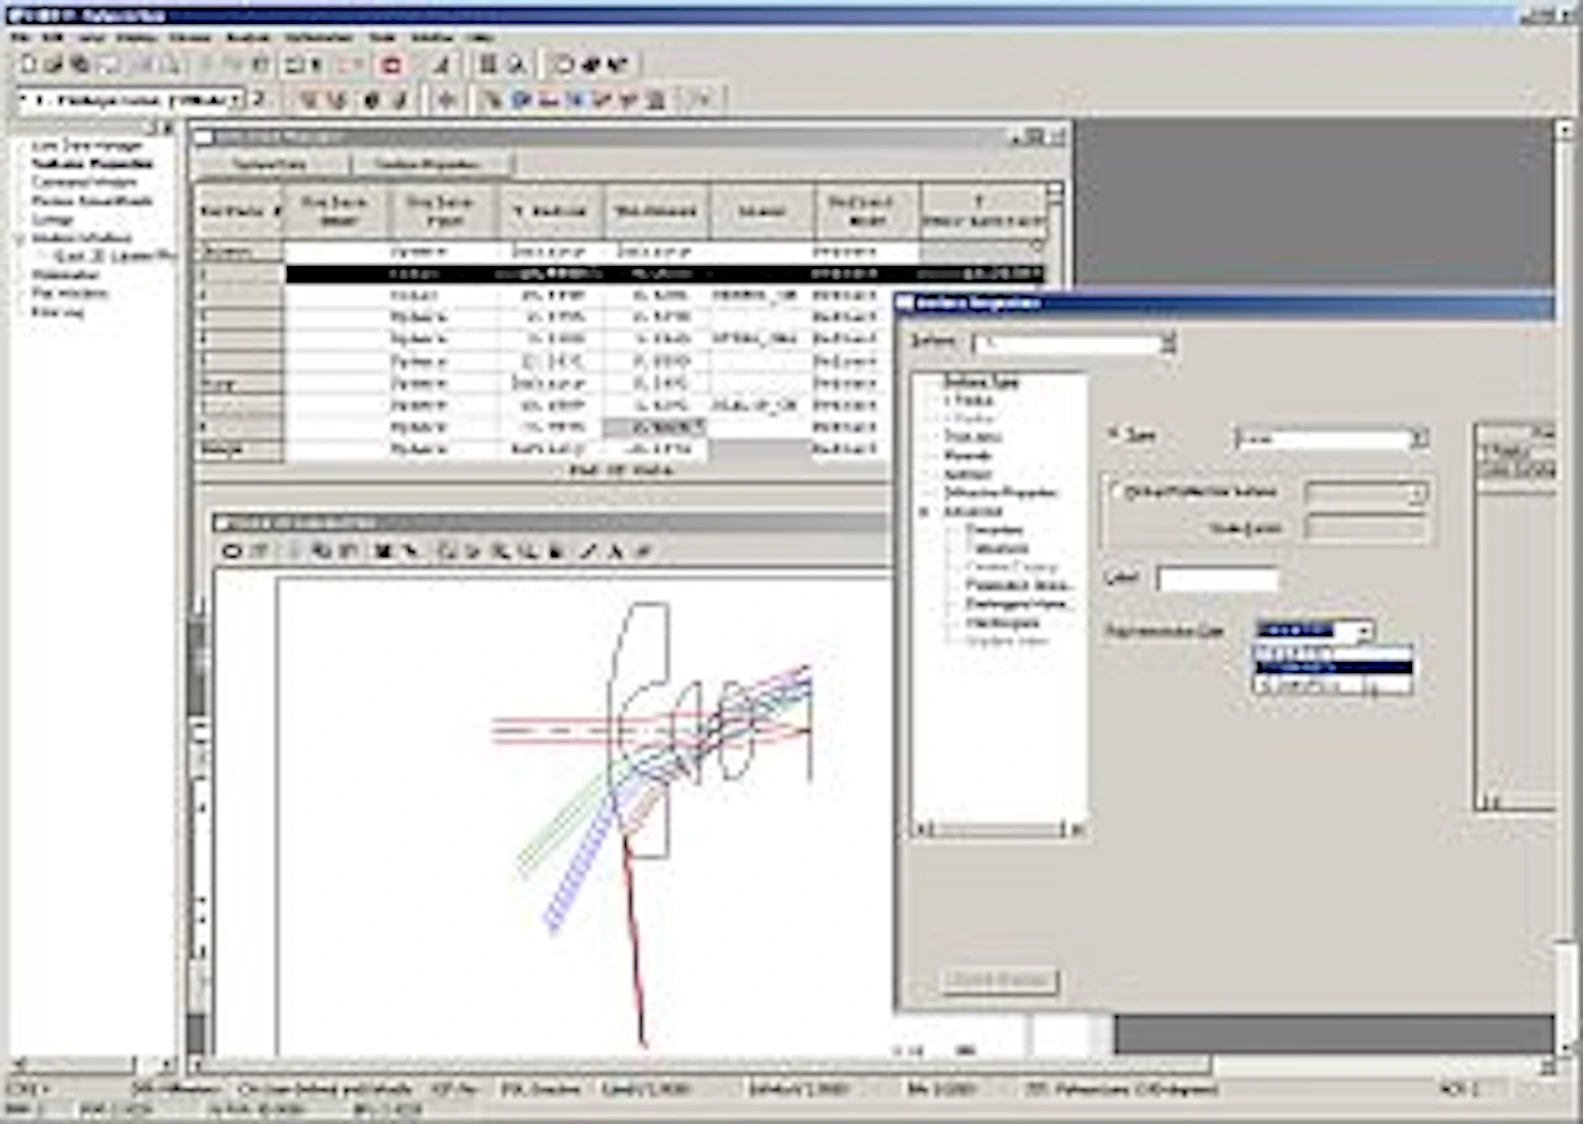Image resolution: width=1583 pixels, height=1124 pixels.
Task: Switch to System Data tab in Lens Data Manager
Action: 270,164
